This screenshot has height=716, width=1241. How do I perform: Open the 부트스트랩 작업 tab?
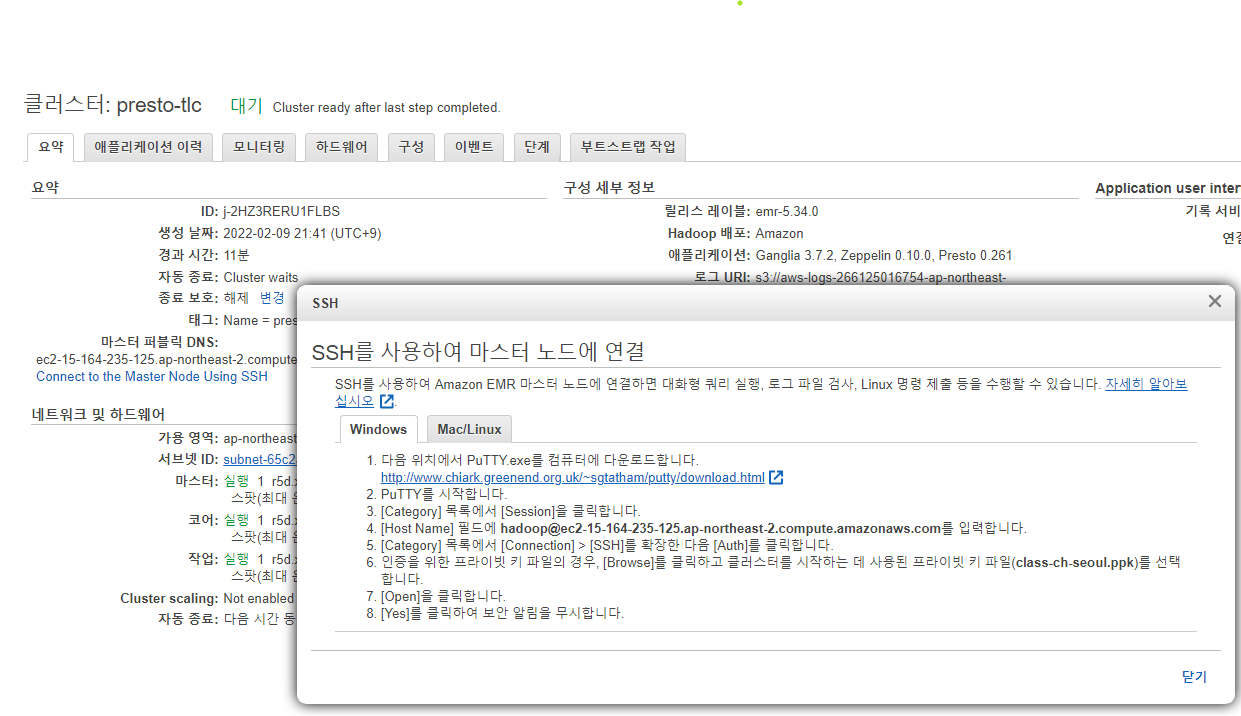(628, 147)
